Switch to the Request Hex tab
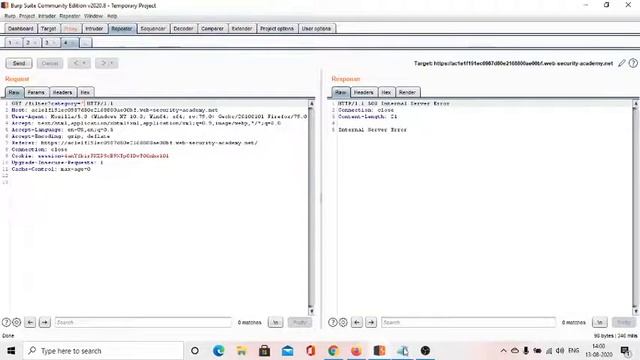Screen dimensions: 640x360 click(x=85, y=92)
